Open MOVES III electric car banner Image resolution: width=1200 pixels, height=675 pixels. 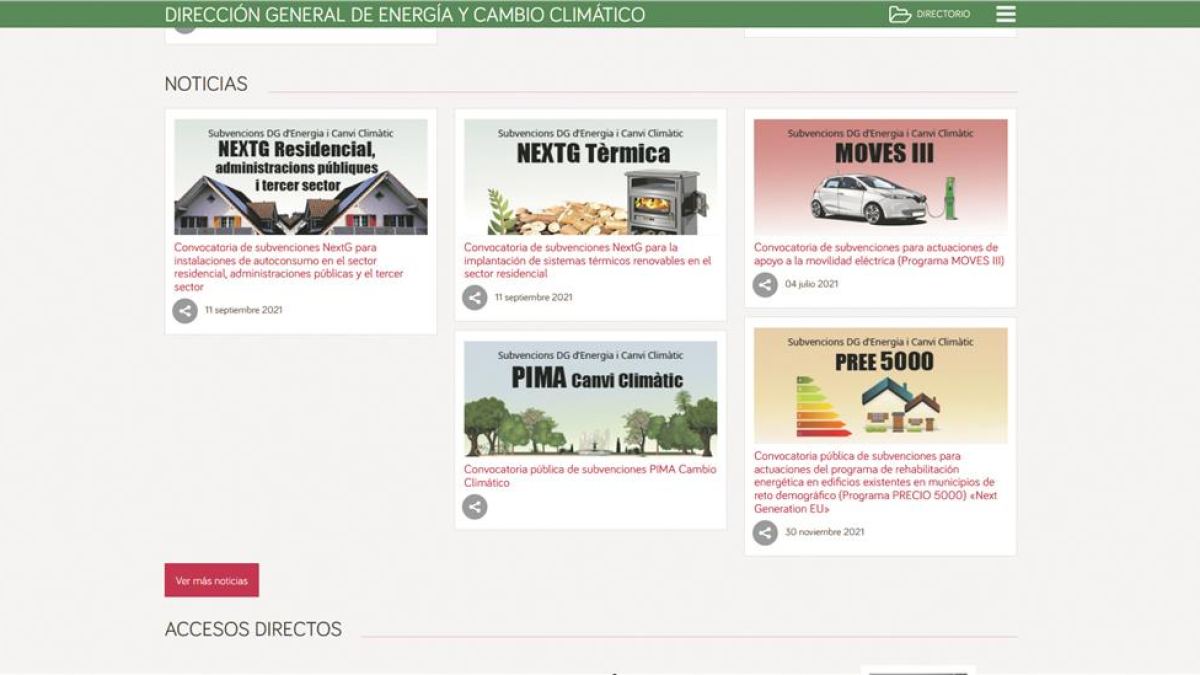880,177
